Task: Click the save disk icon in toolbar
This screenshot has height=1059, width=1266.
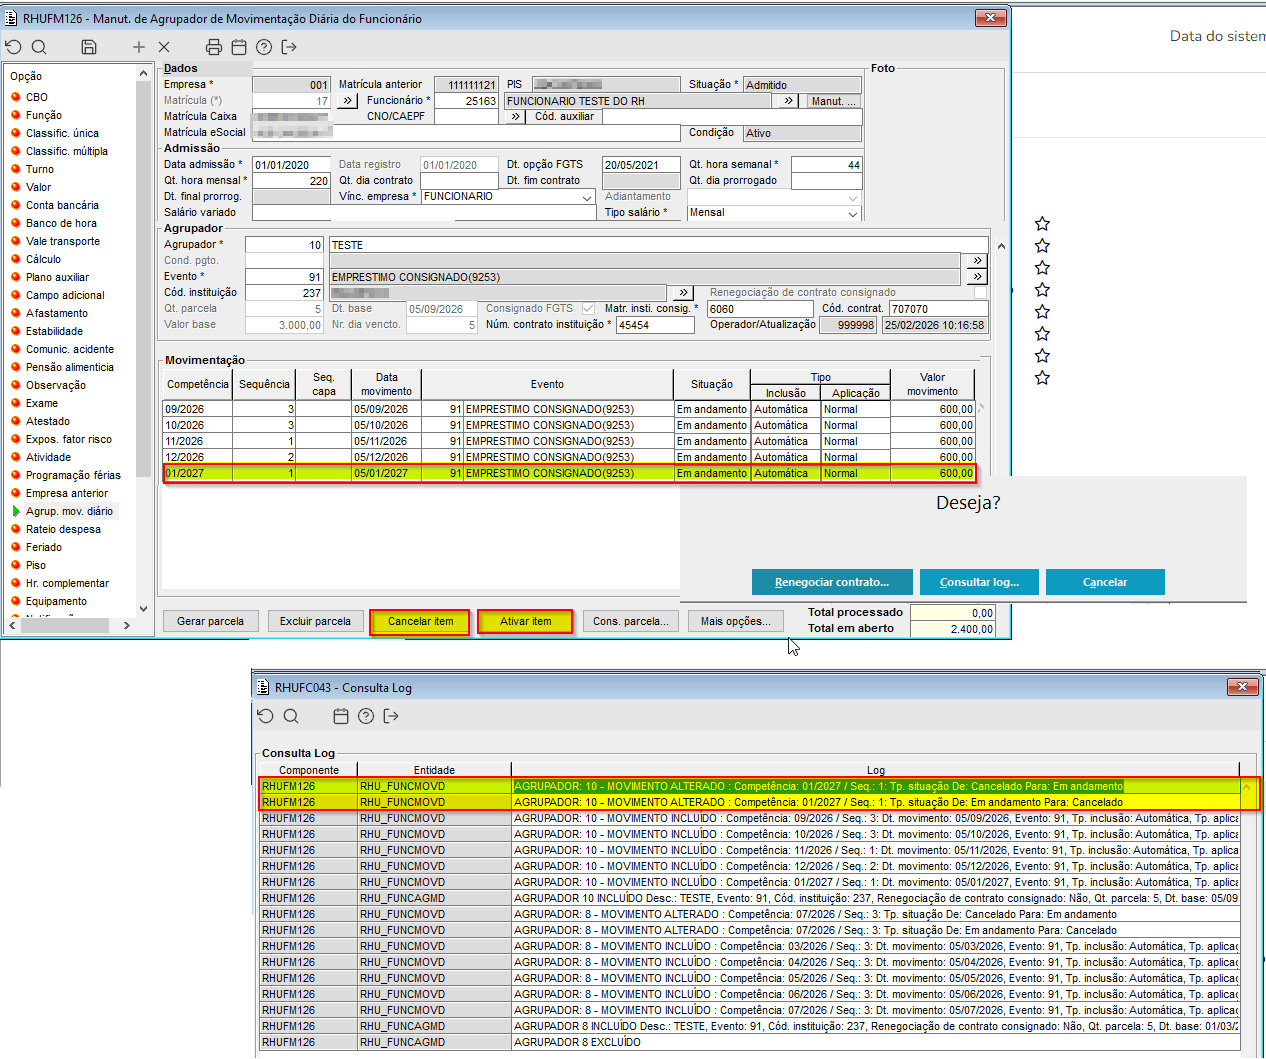Action: tap(89, 47)
